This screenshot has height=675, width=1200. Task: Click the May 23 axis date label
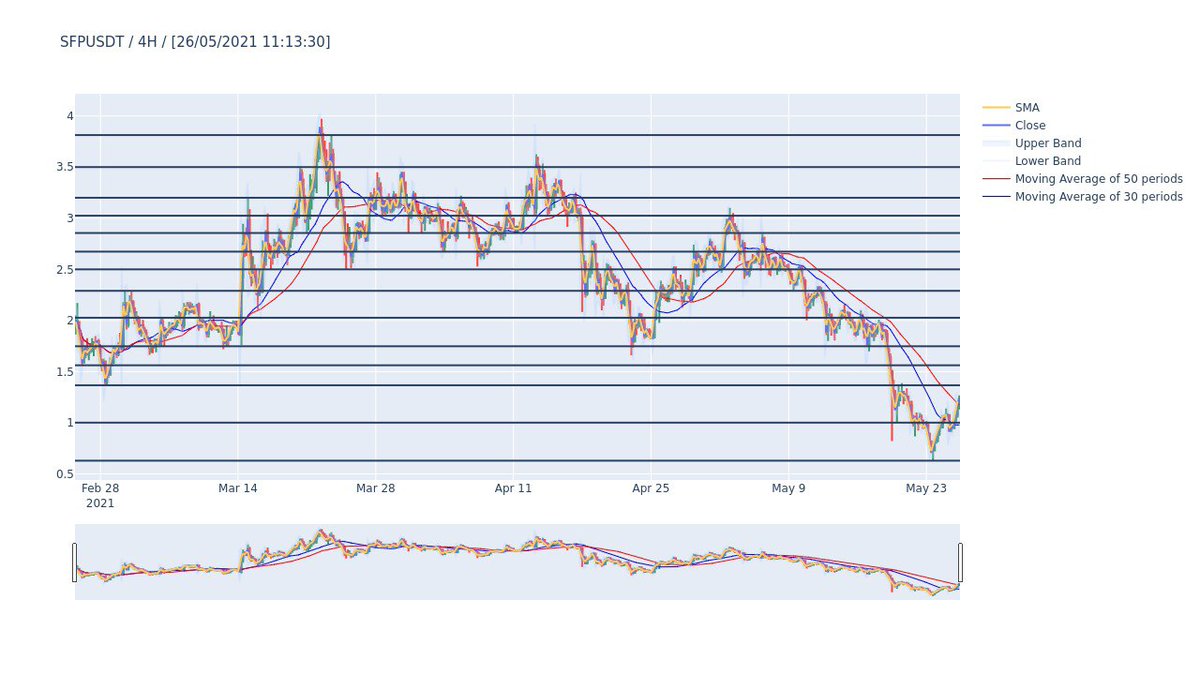pos(927,489)
